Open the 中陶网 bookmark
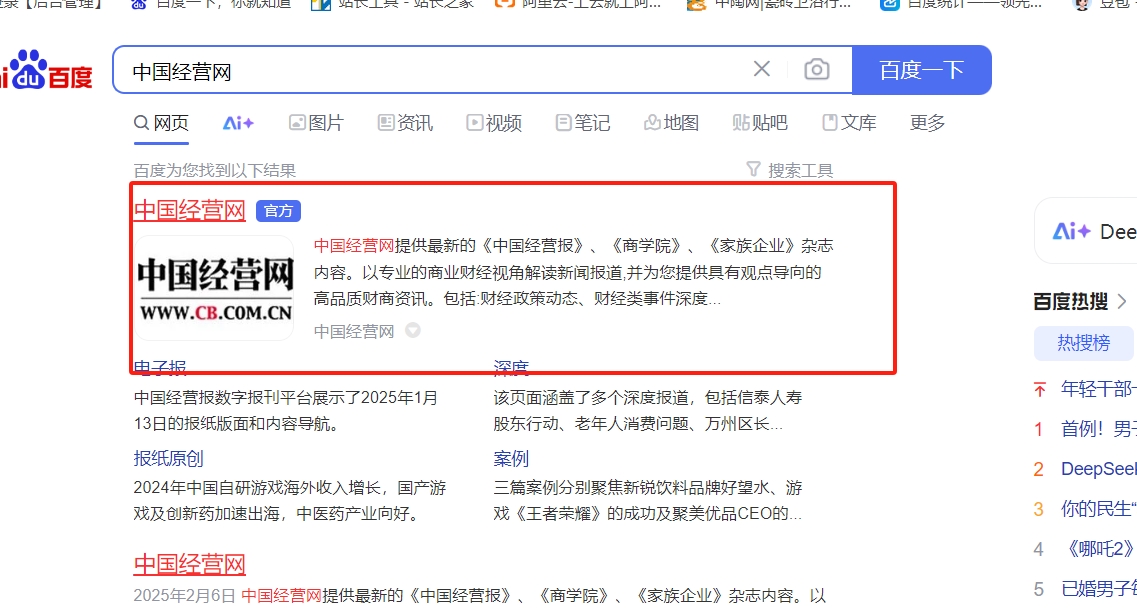This screenshot has width=1137, height=614. tap(769, 4)
